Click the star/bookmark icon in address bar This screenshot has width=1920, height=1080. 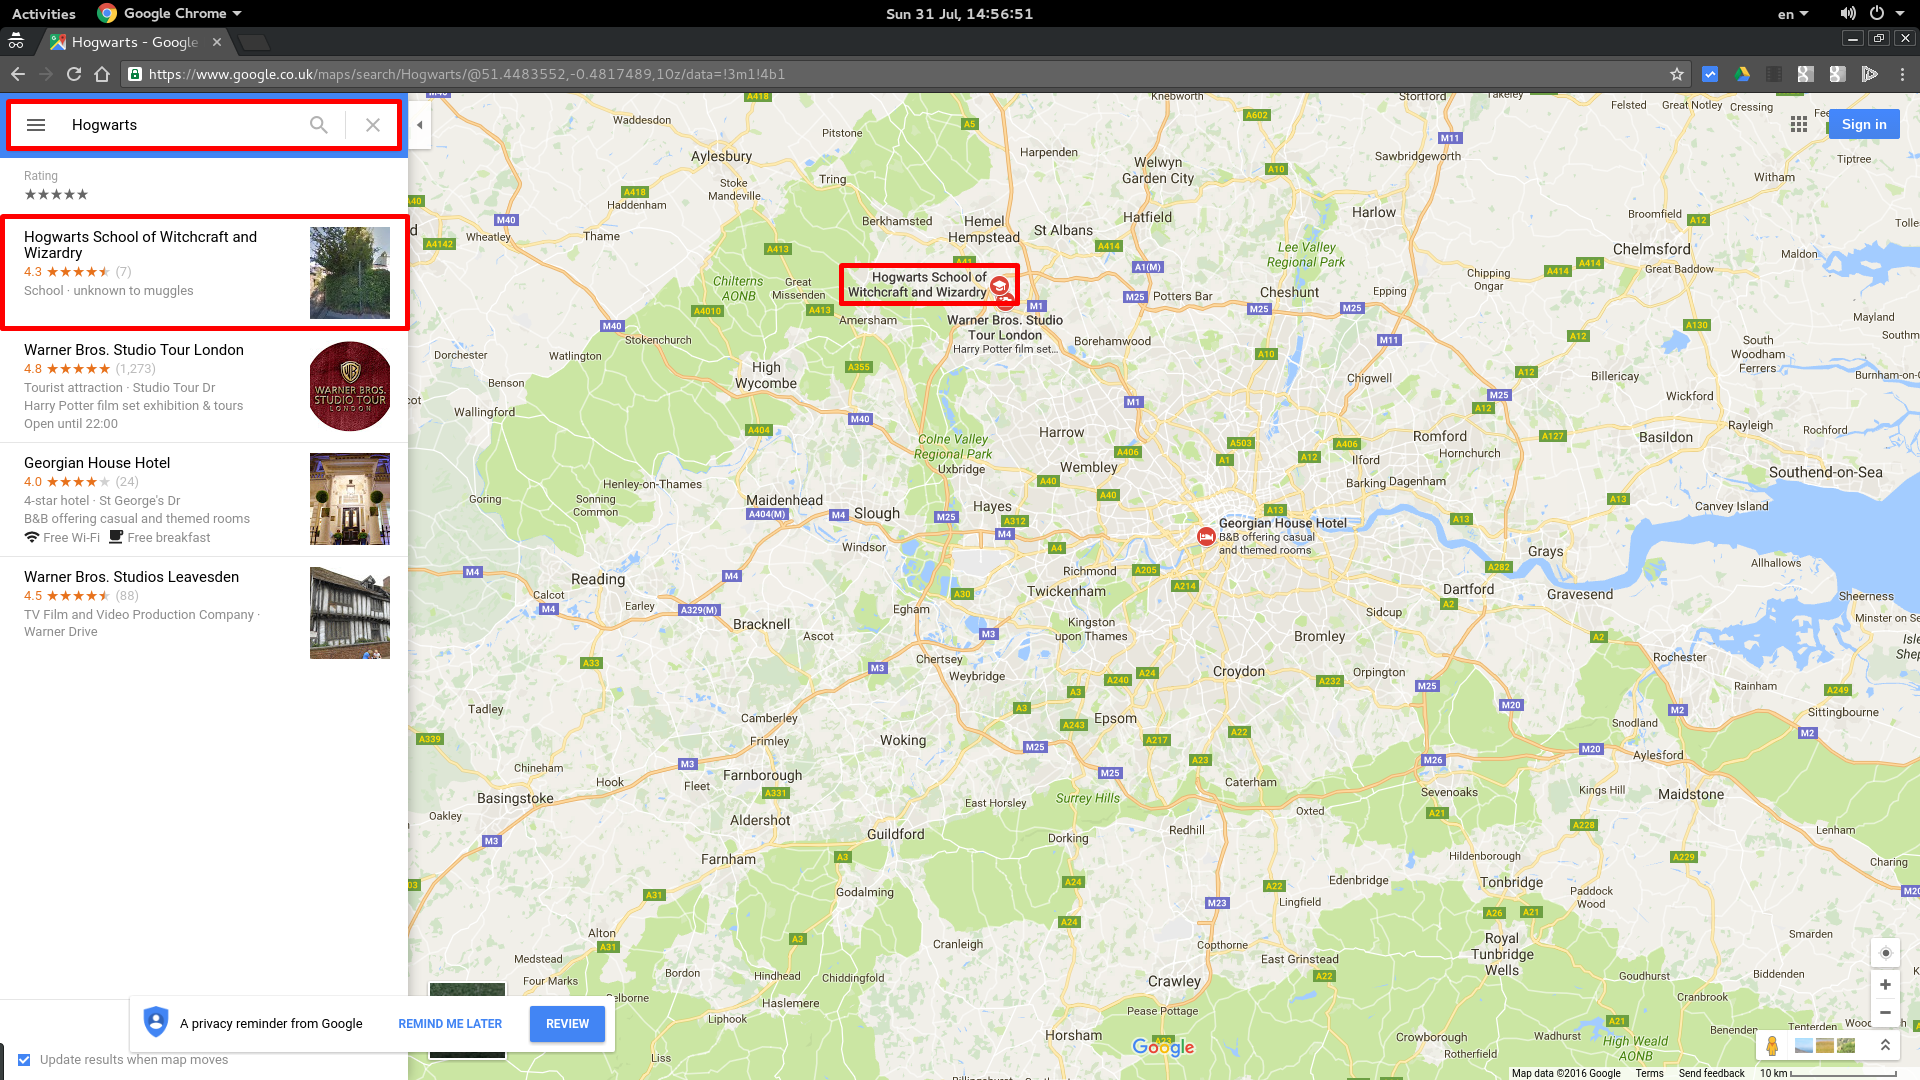[x=1676, y=74]
